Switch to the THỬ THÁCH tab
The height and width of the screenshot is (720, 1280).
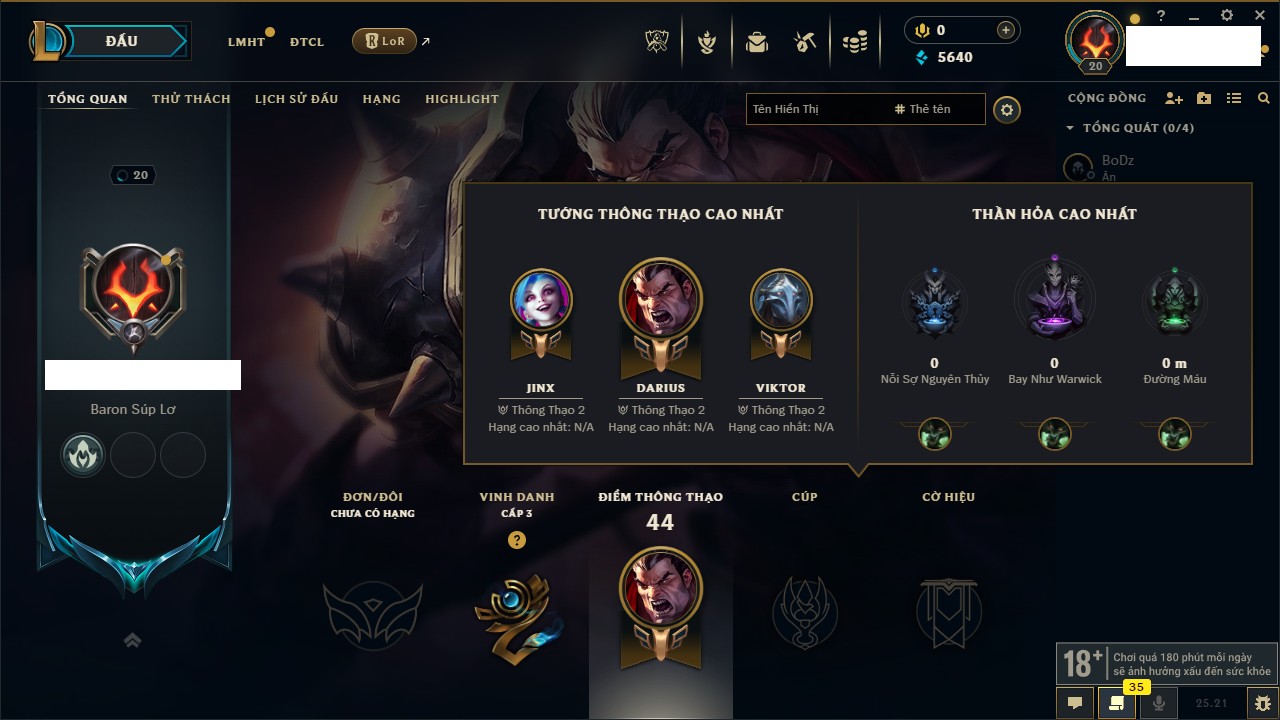pyautogui.click(x=191, y=99)
